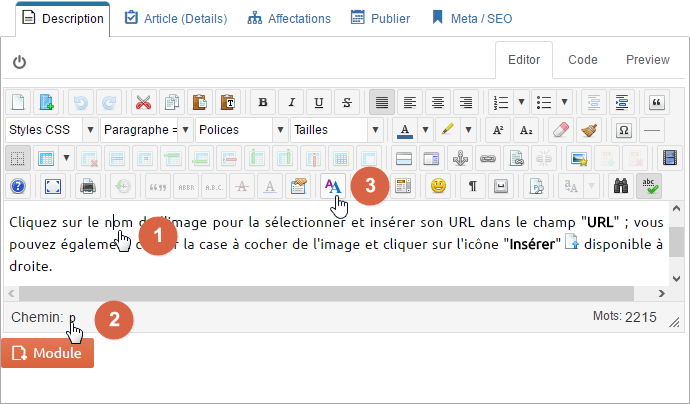Click the New Document icon
Screen dimensions: 690x404
[x=18, y=102]
